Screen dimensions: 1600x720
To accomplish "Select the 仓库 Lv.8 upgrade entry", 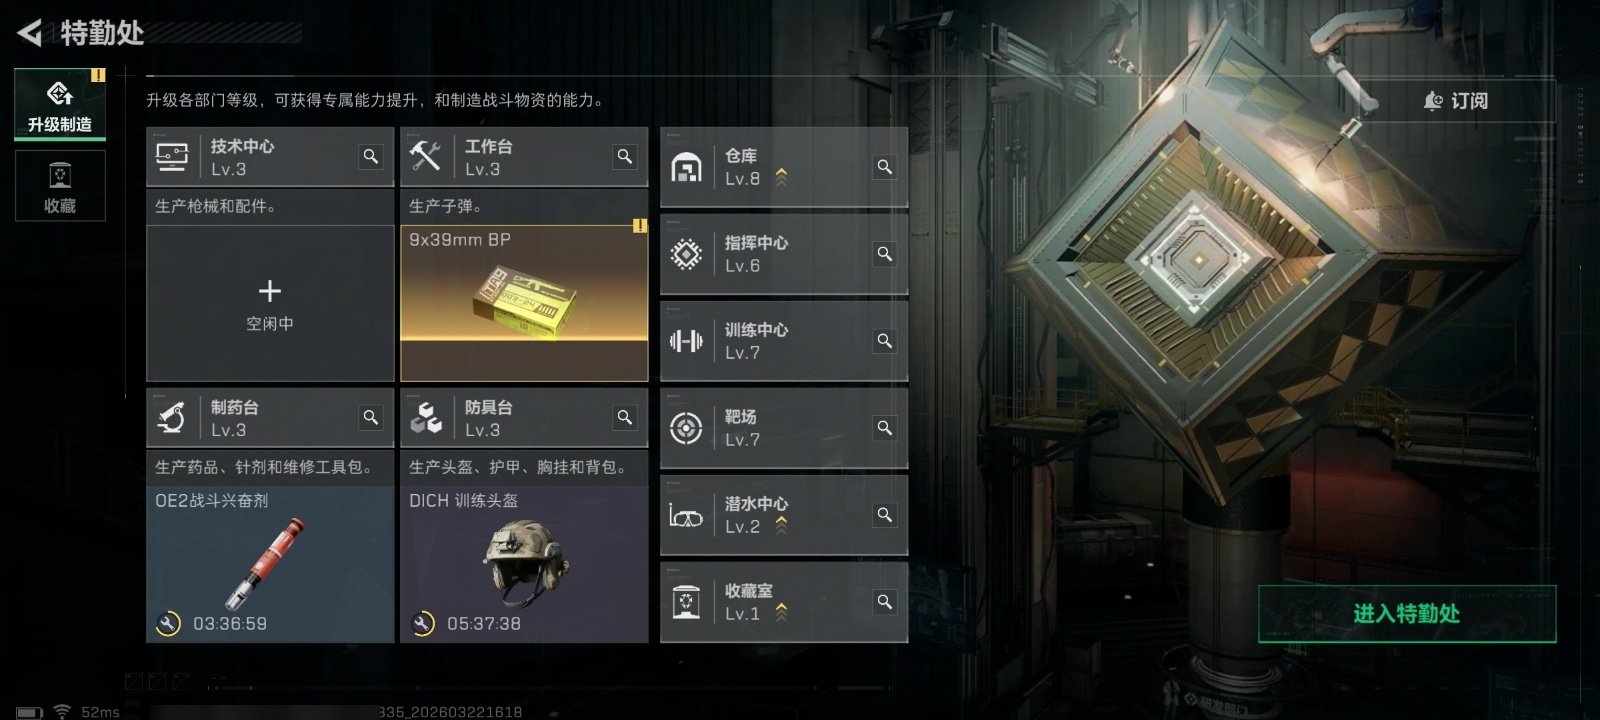I will [x=784, y=167].
